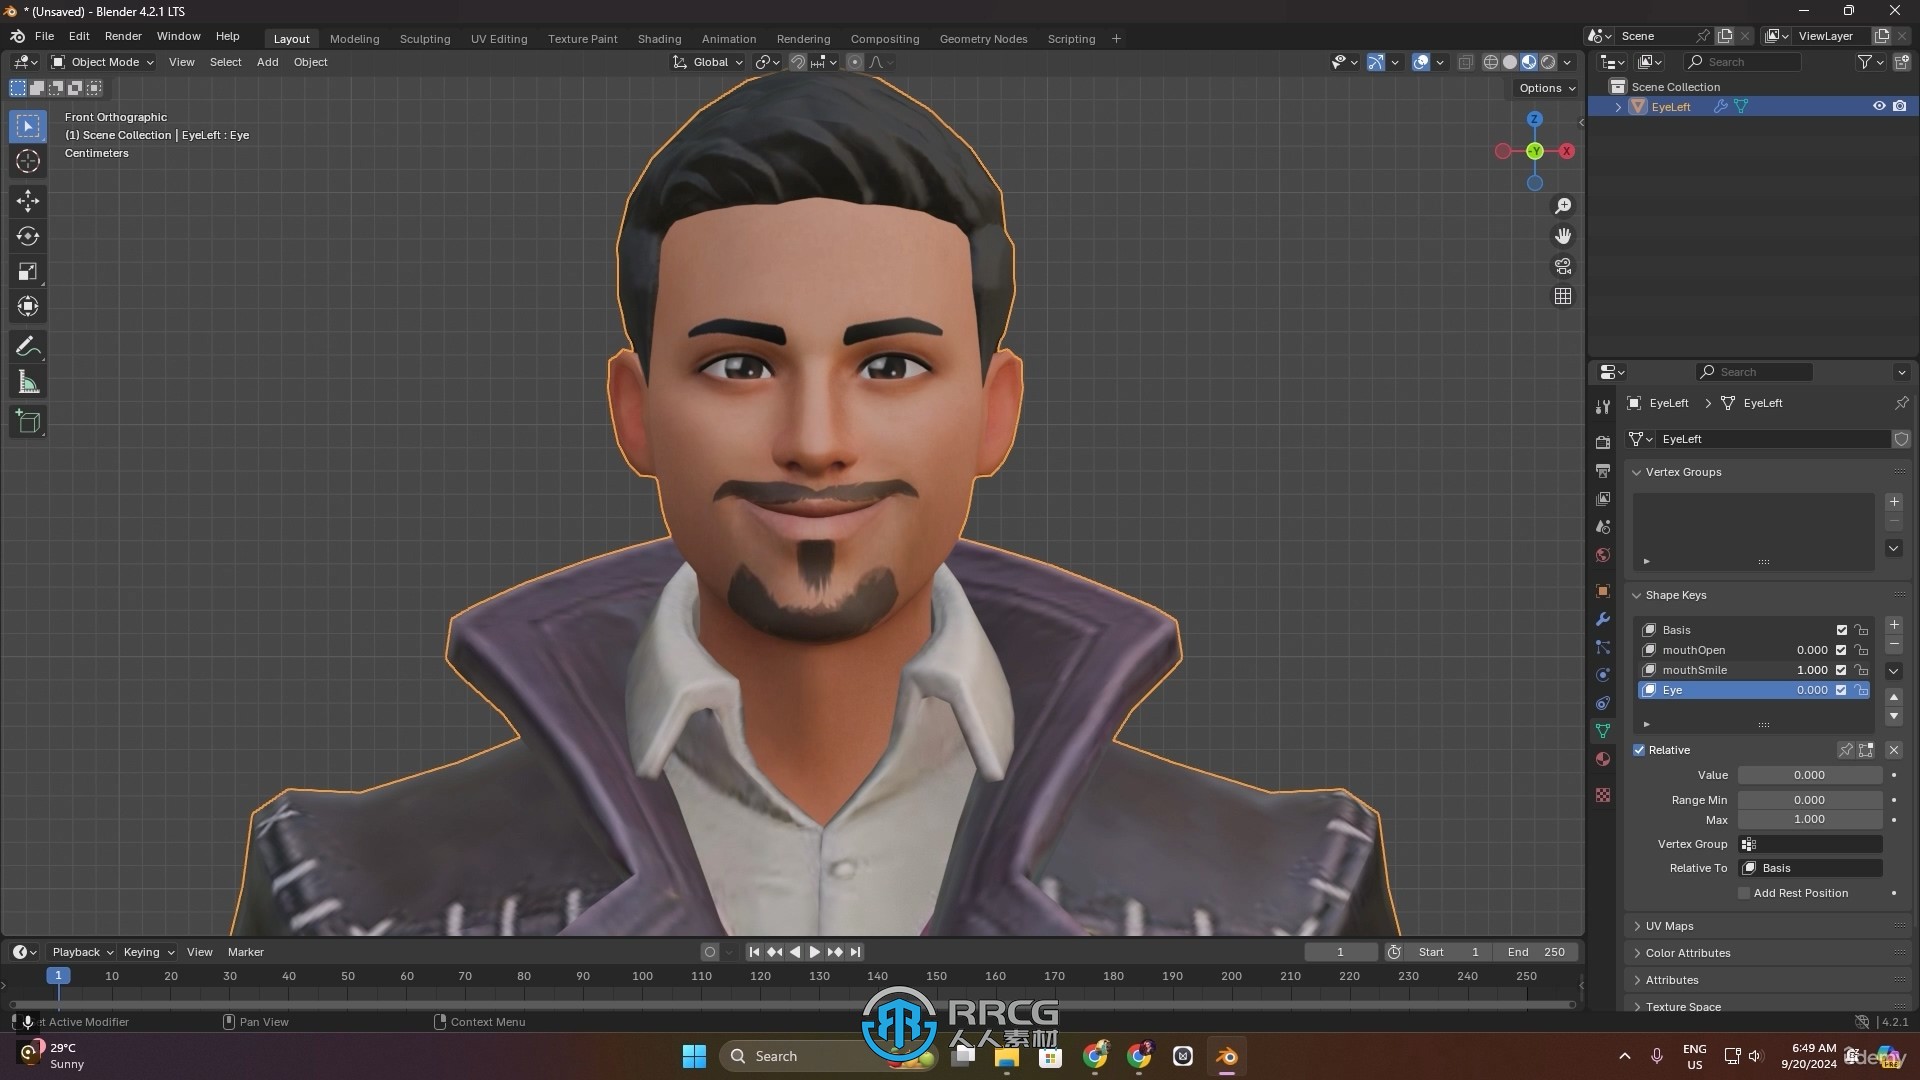Select the Annotate tool
1920x1080 pixels.
[28, 347]
